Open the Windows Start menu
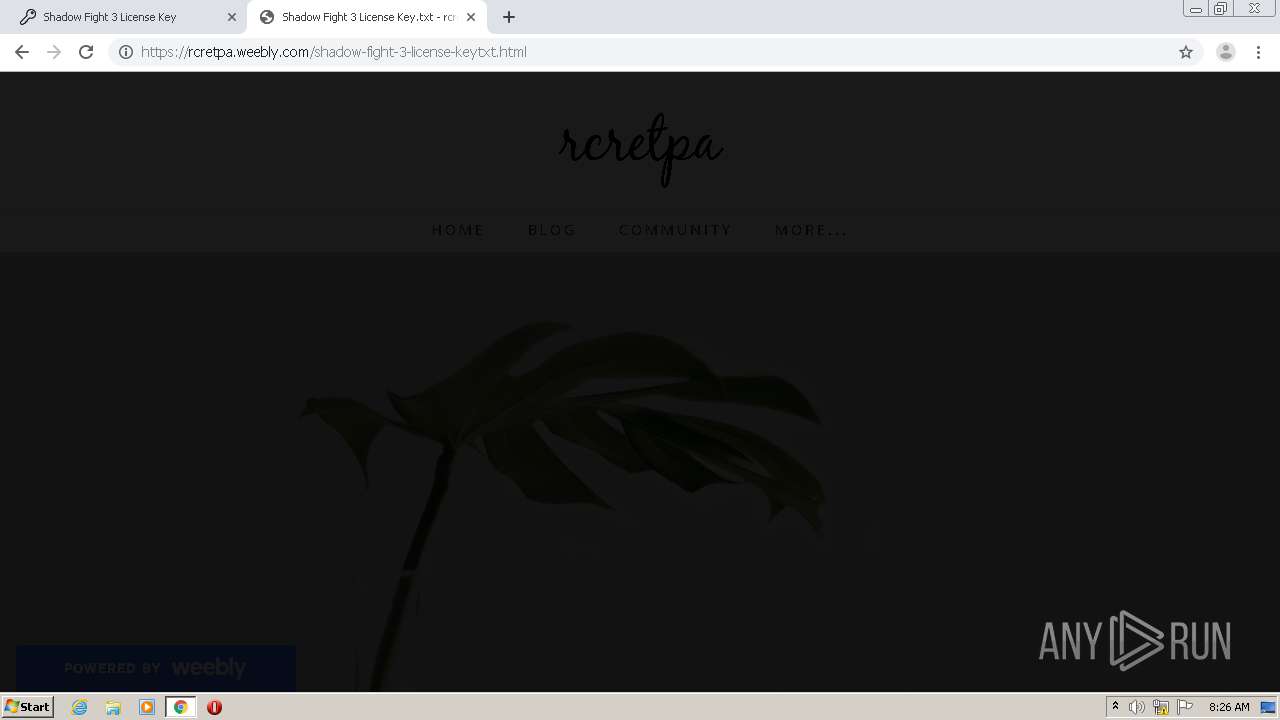 27,707
